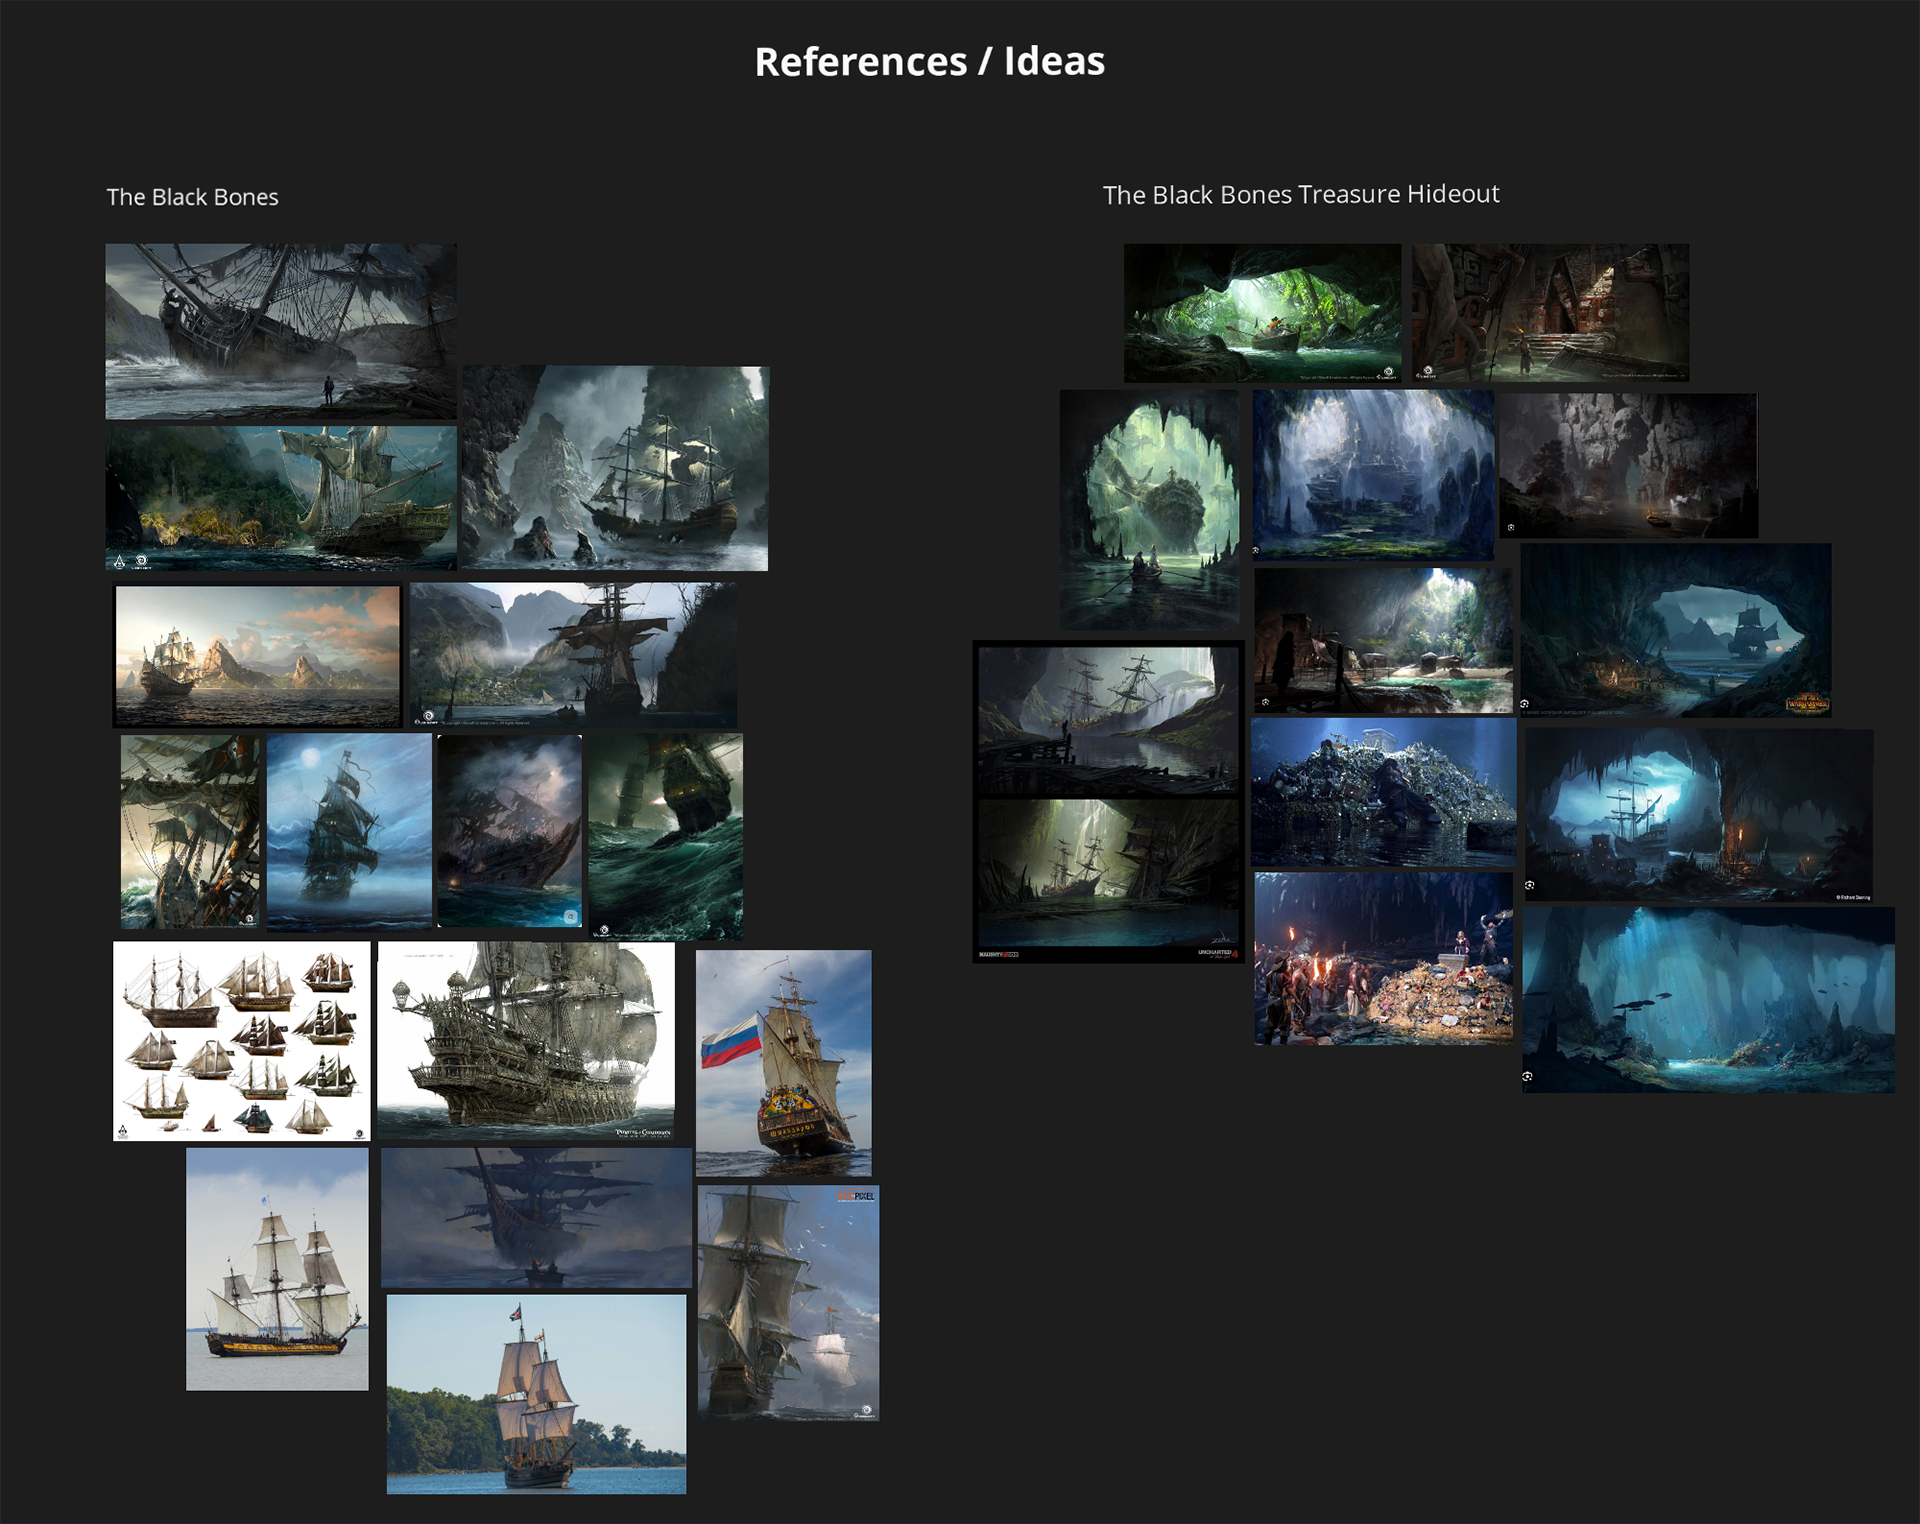Click the References / Ideas title
1920x1524 pixels.
[x=929, y=62]
